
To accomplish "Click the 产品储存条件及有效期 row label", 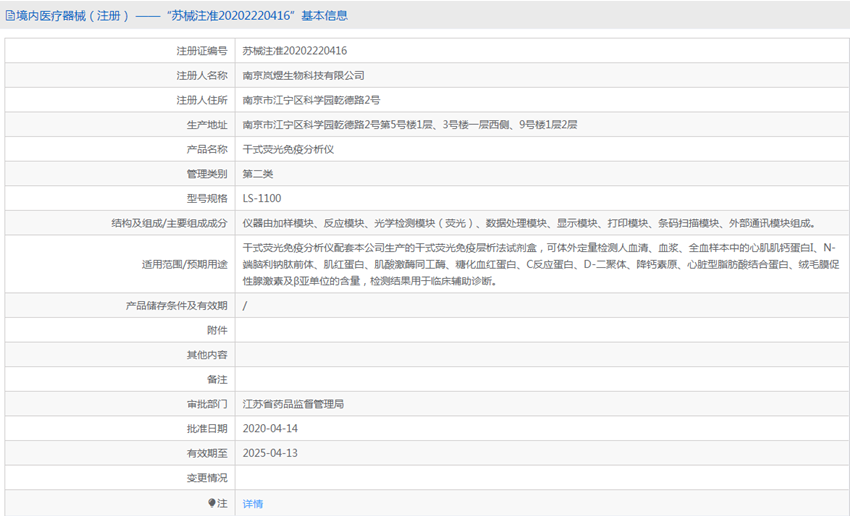I will point(177,306).
